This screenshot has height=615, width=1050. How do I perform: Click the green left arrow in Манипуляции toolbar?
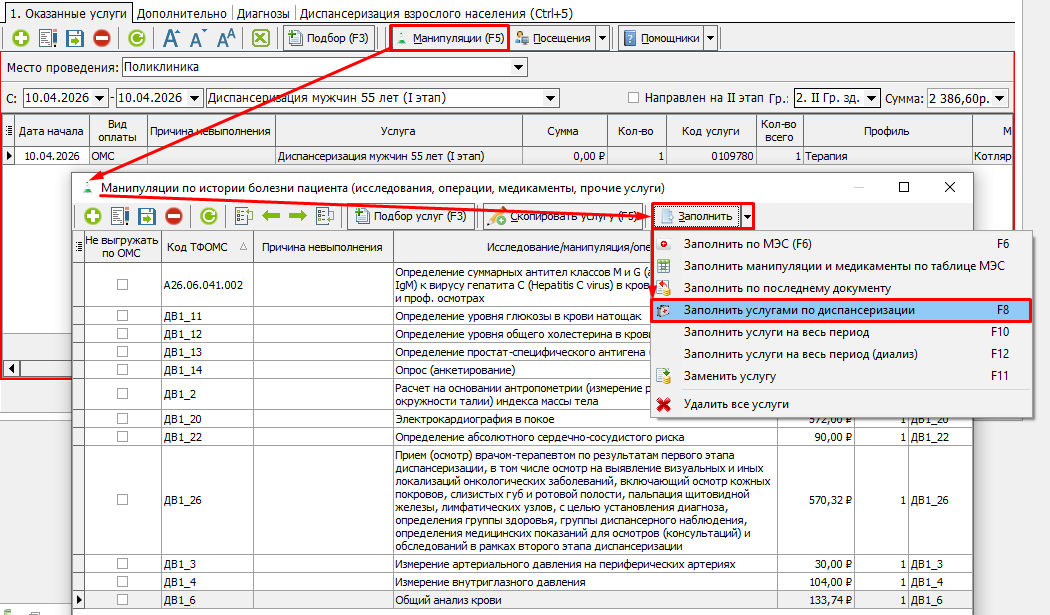pyautogui.click(x=270, y=216)
